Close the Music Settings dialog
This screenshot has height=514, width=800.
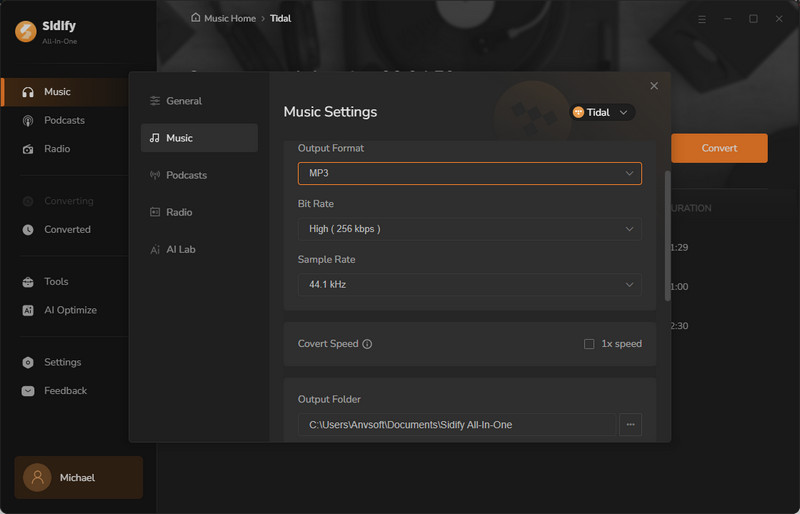pos(654,86)
